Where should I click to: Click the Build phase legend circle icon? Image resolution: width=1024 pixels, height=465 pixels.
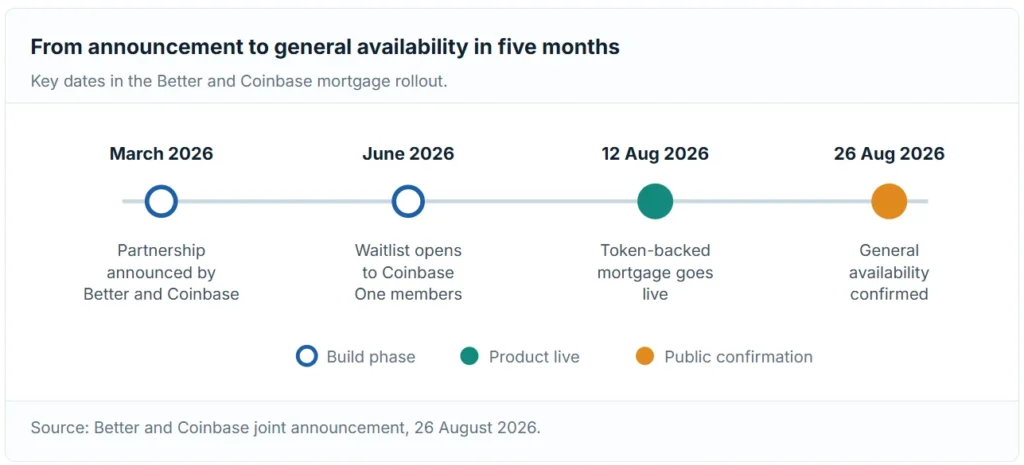tap(307, 357)
